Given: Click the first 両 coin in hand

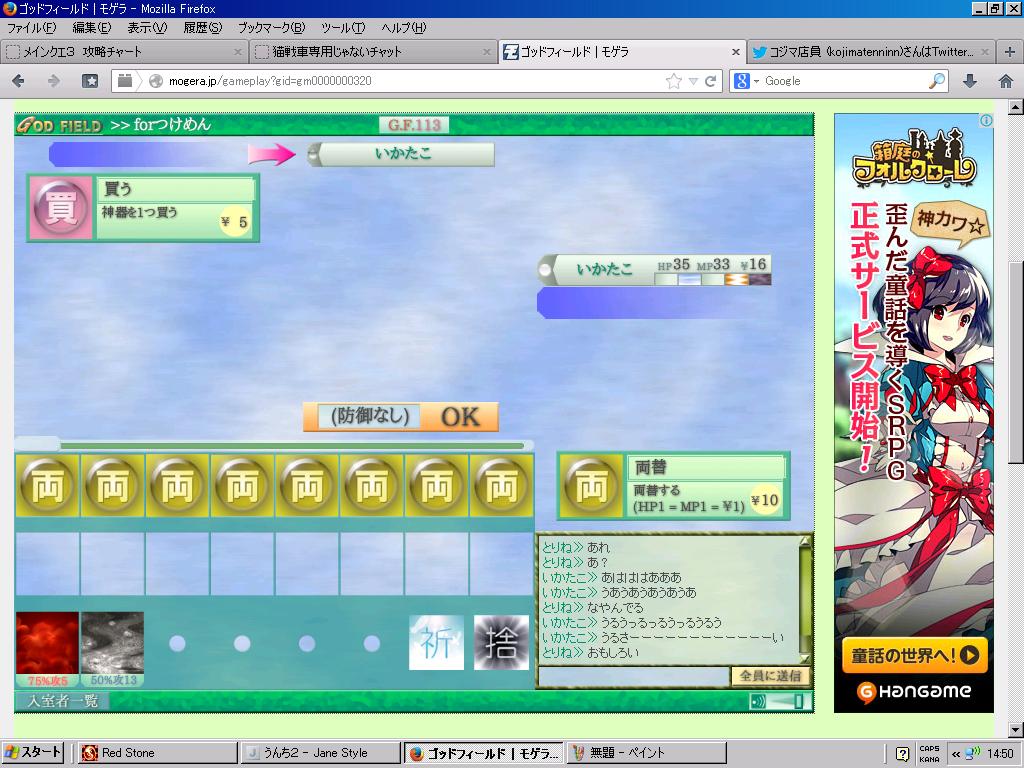Looking at the screenshot, I should tap(47, 488).
